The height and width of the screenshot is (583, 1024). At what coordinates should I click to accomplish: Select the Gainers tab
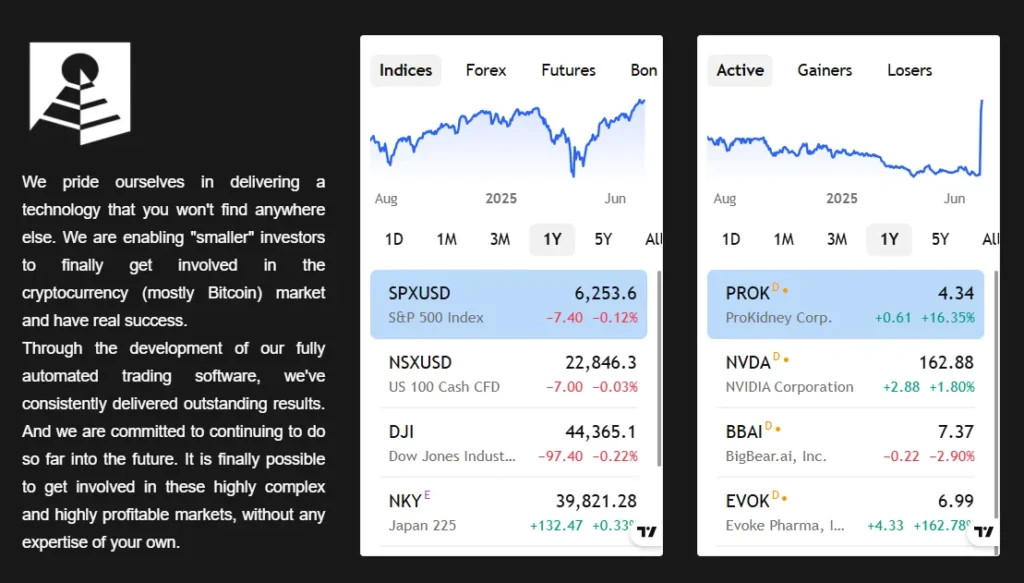click(824, 70)
